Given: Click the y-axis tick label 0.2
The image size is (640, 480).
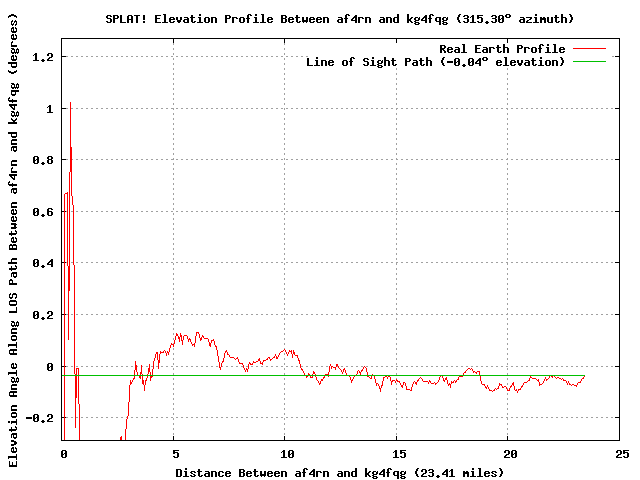Looking at the screenshot, I should click(x=43, y=315).
